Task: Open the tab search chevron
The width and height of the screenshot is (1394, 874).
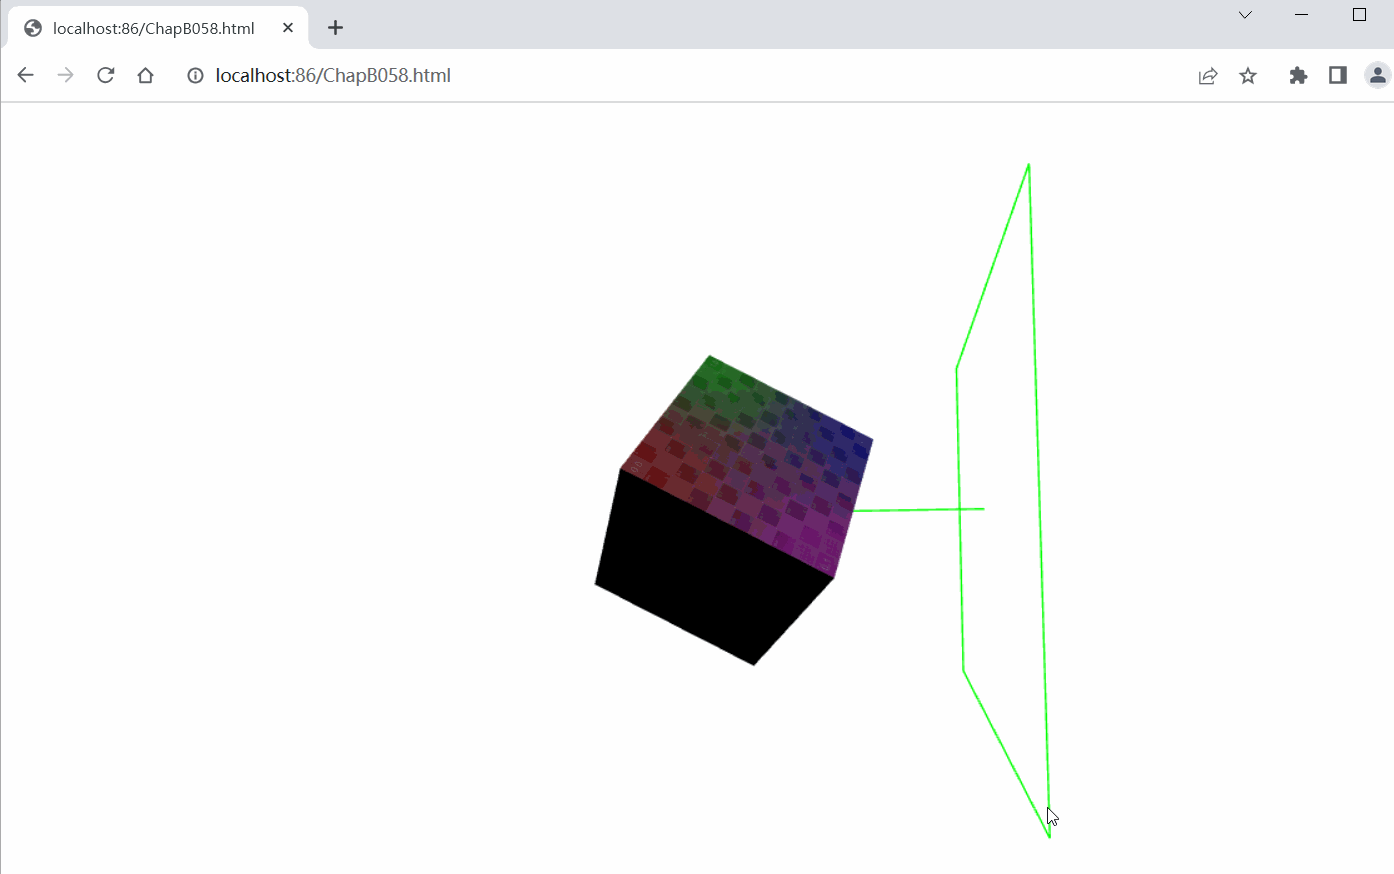Action: tap(1244, 15)
